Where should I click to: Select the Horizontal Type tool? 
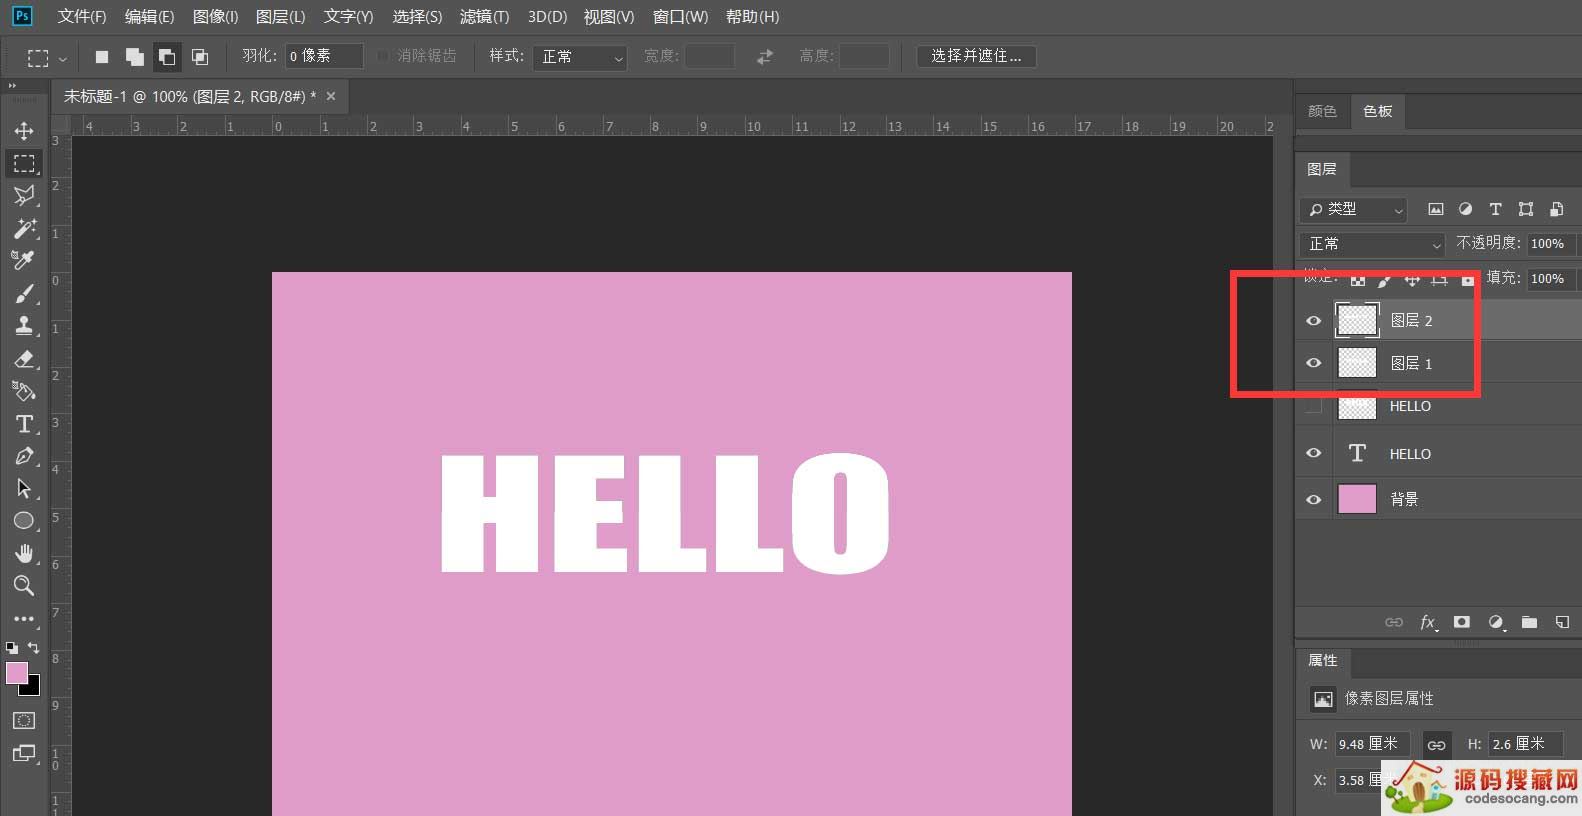coord(24,424)
